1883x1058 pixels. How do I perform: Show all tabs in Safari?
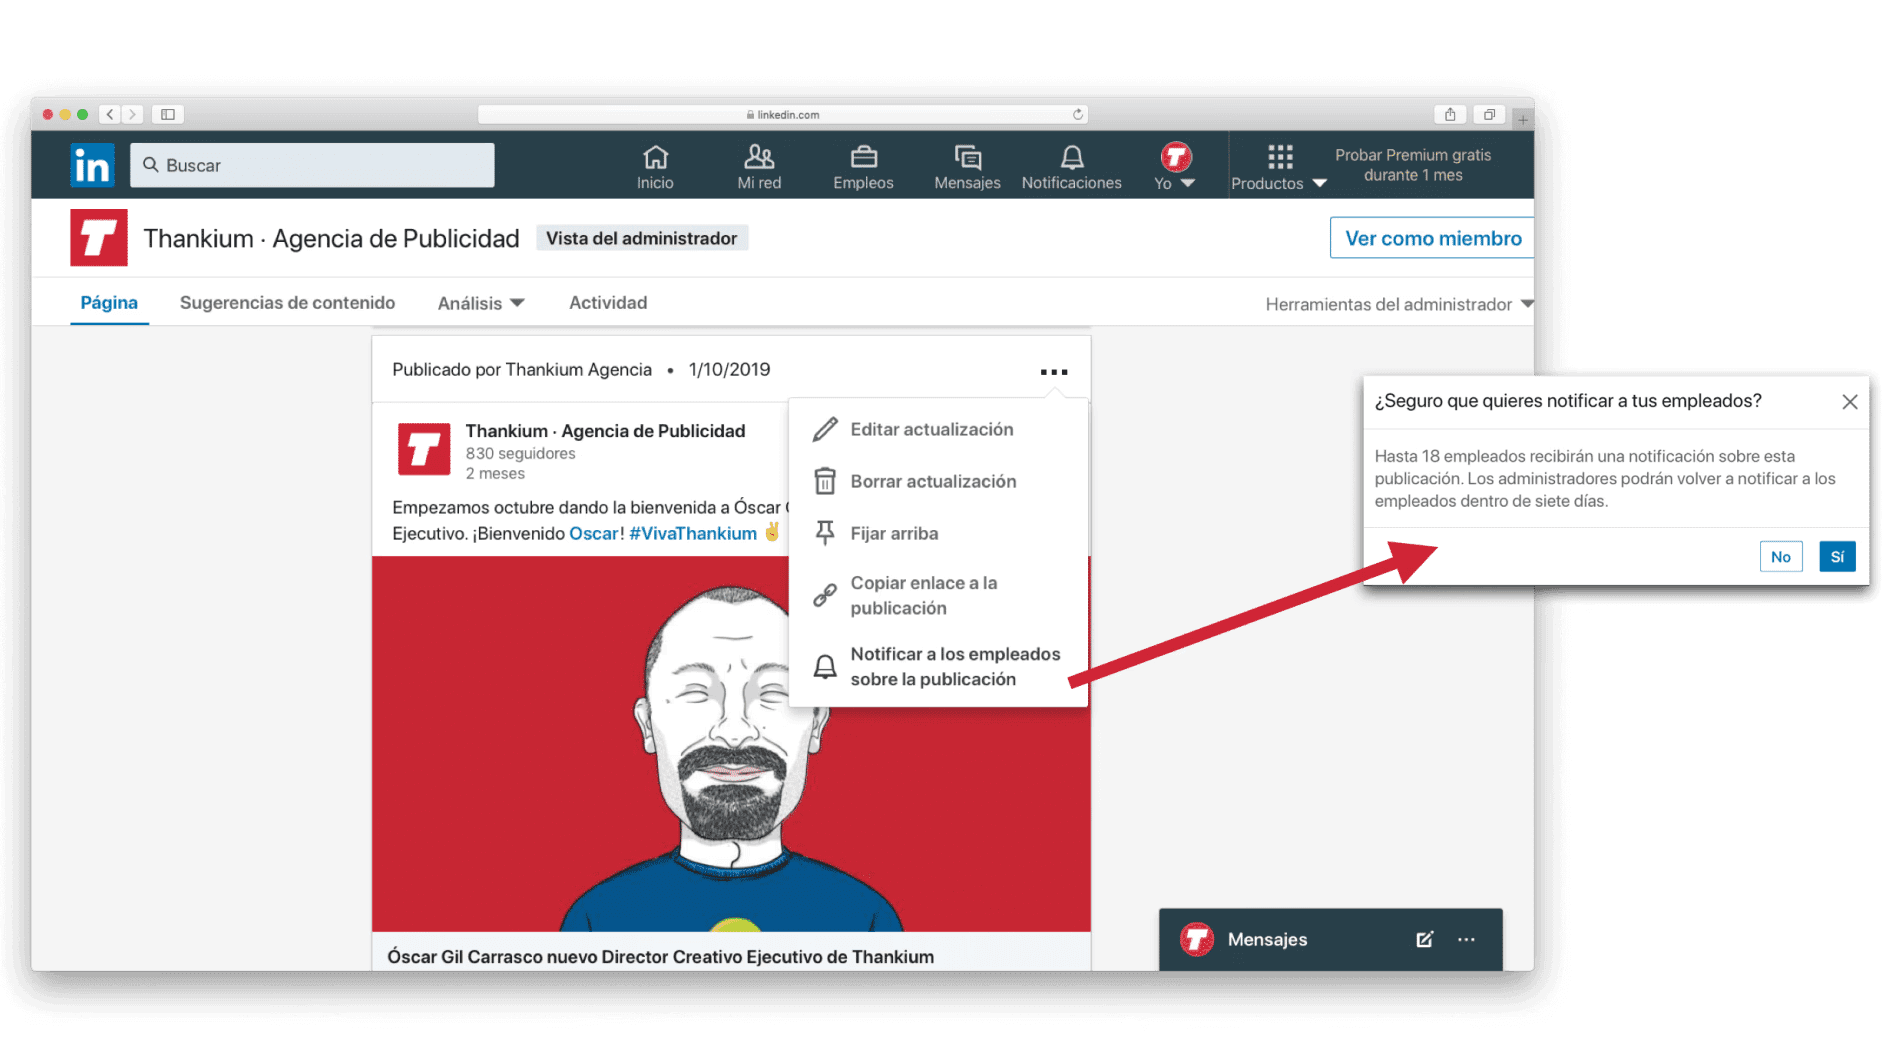(x=1489, y=114)
